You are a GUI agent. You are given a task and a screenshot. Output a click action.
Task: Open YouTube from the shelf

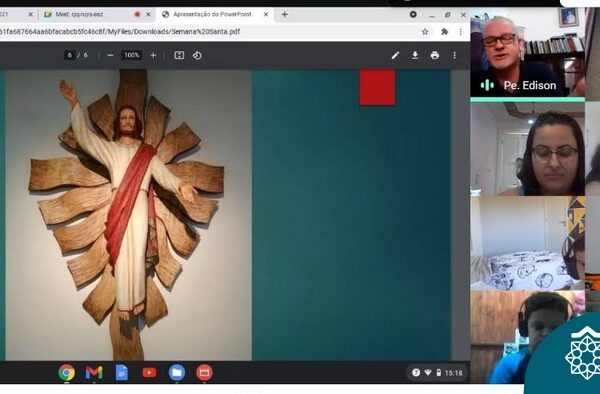click(149, 372)
